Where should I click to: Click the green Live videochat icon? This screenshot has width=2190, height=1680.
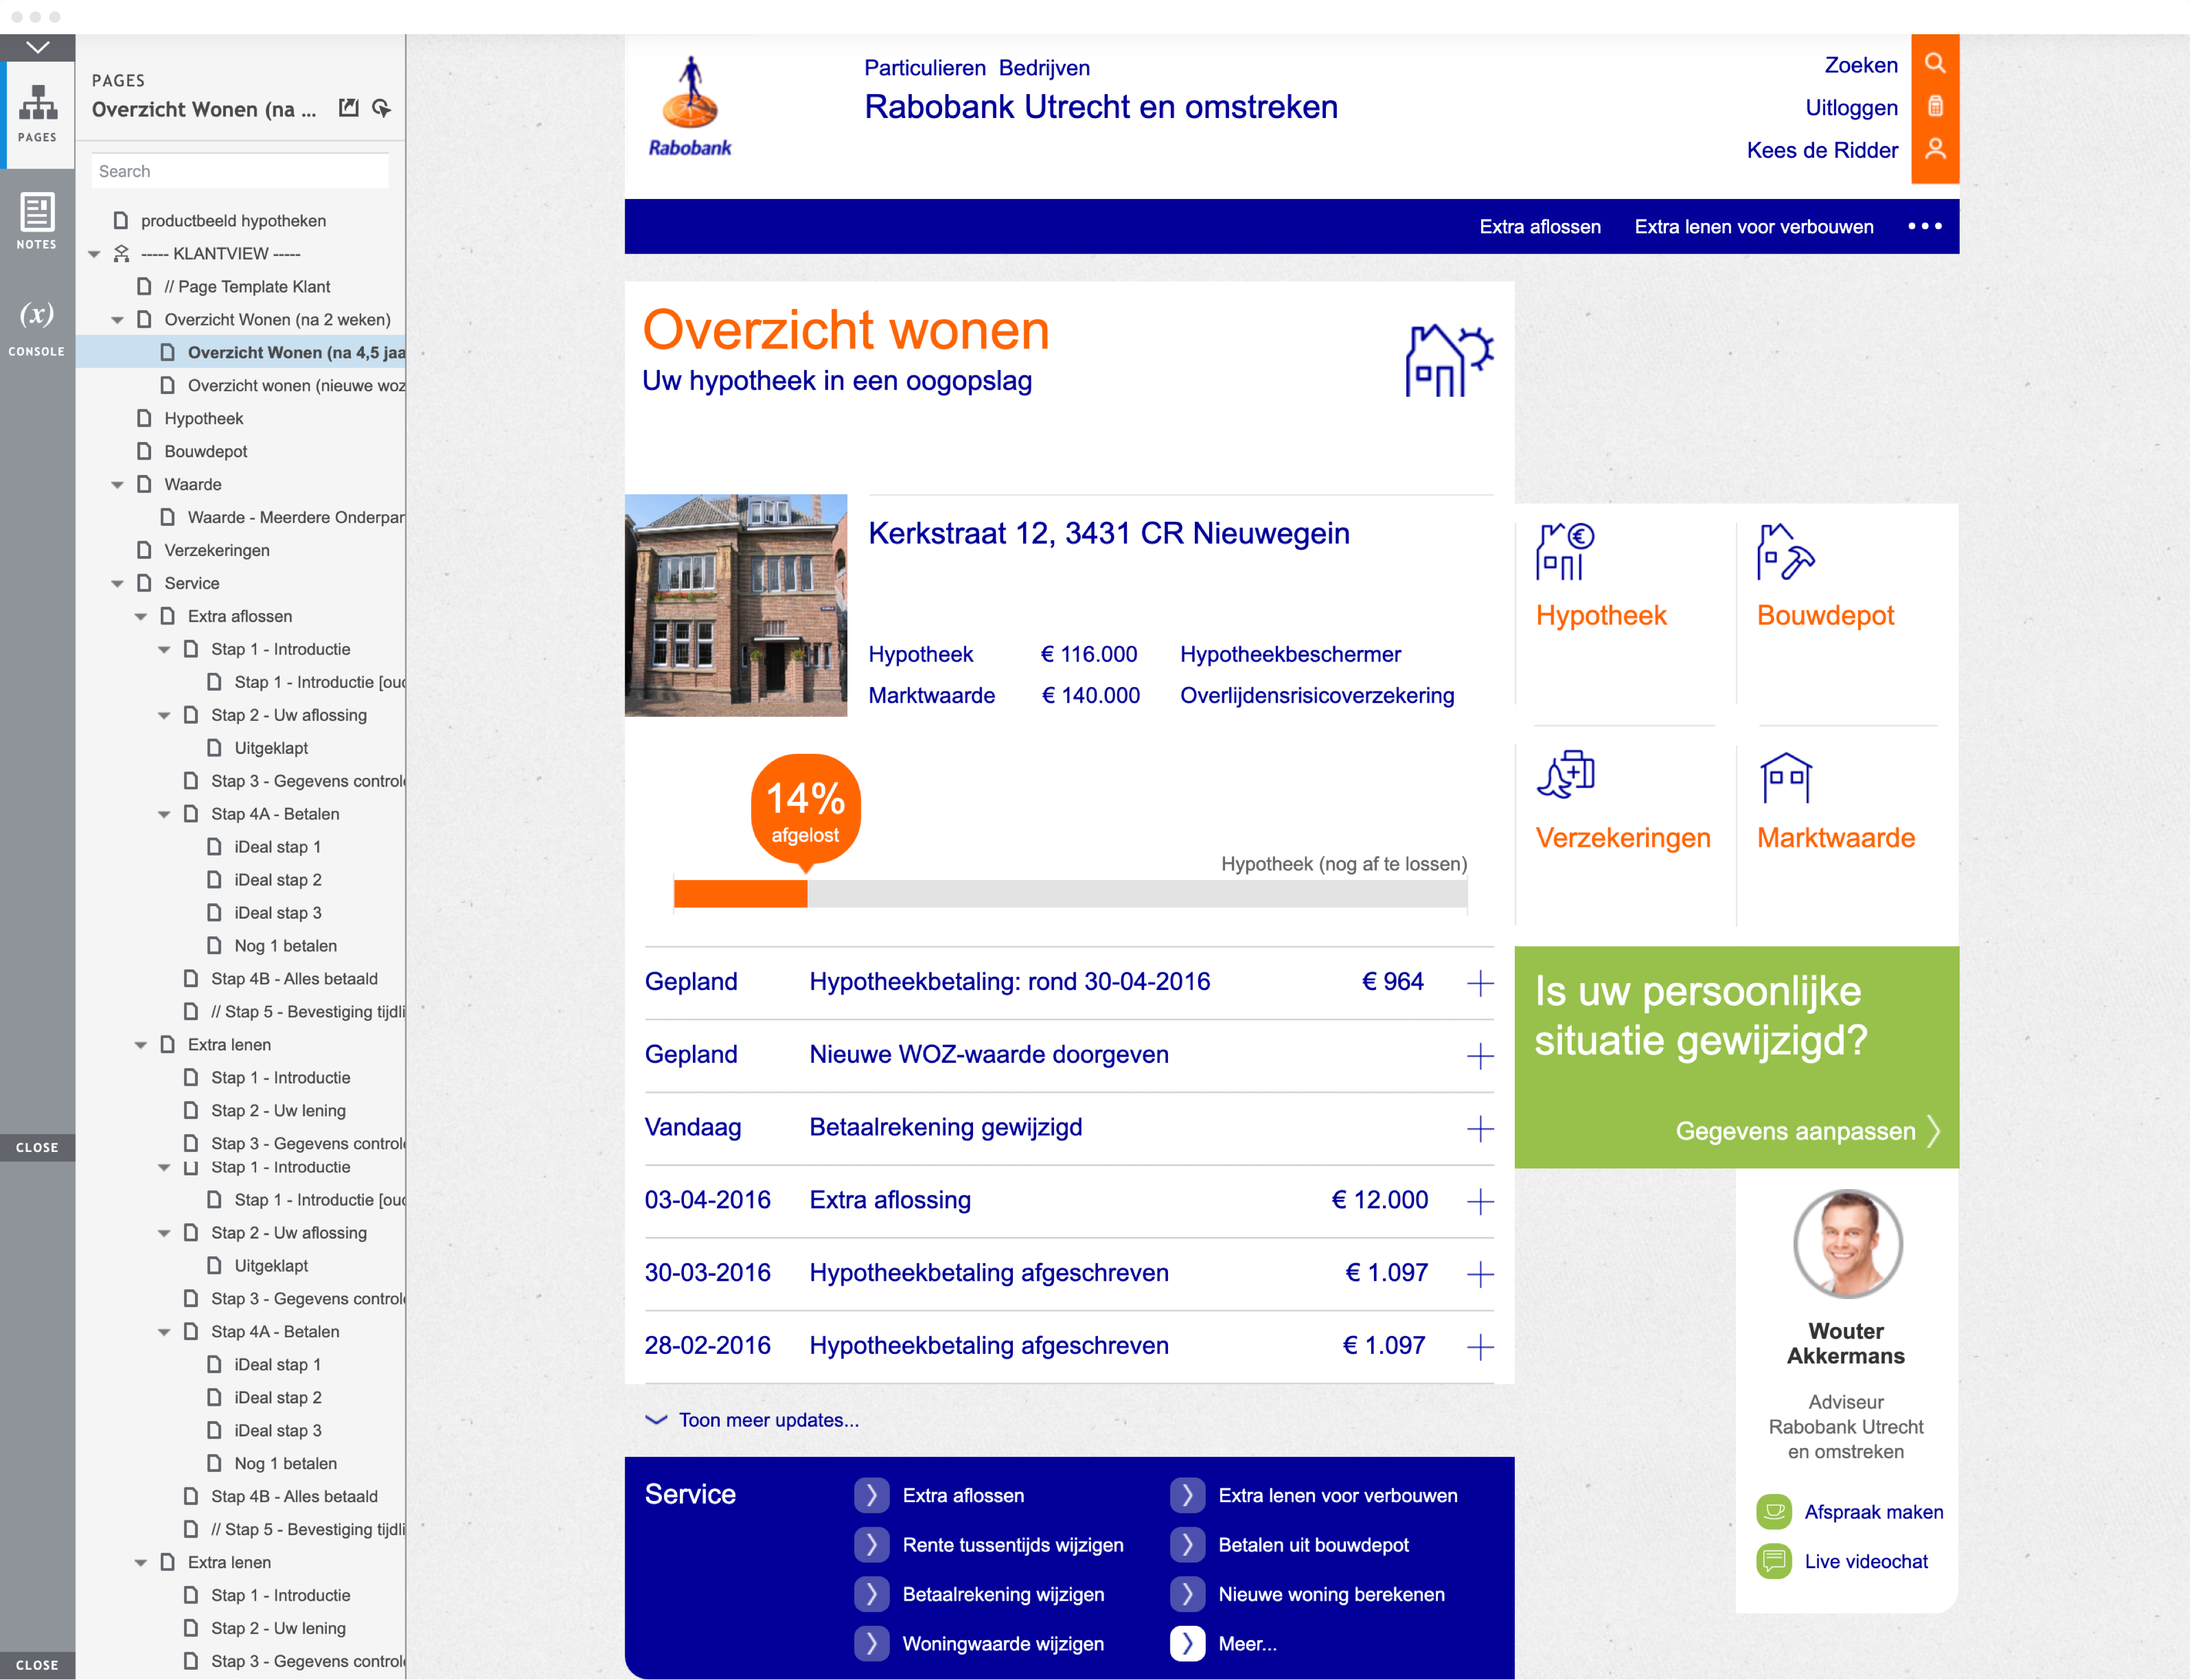[1773, 1560]
